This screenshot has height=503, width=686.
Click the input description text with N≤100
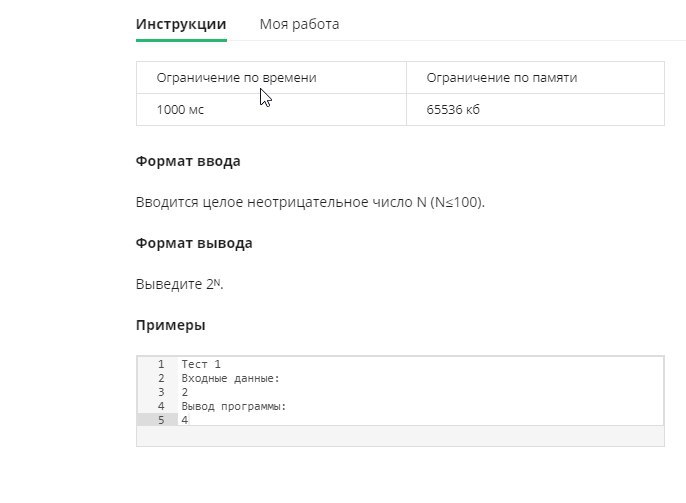[310, 202]
